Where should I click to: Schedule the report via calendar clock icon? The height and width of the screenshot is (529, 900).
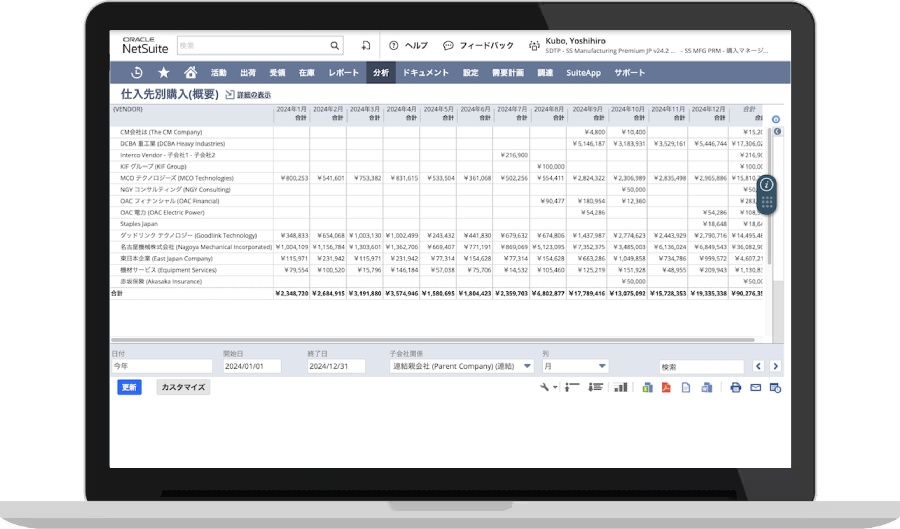click(x=775, y=388)
